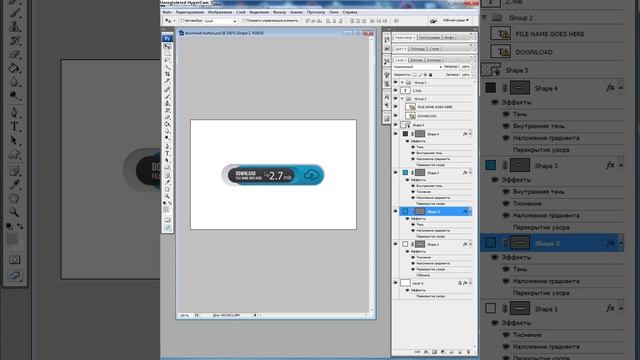Click zoom percentage field in document status bar
640x360 pixels.
pos(184,316)
